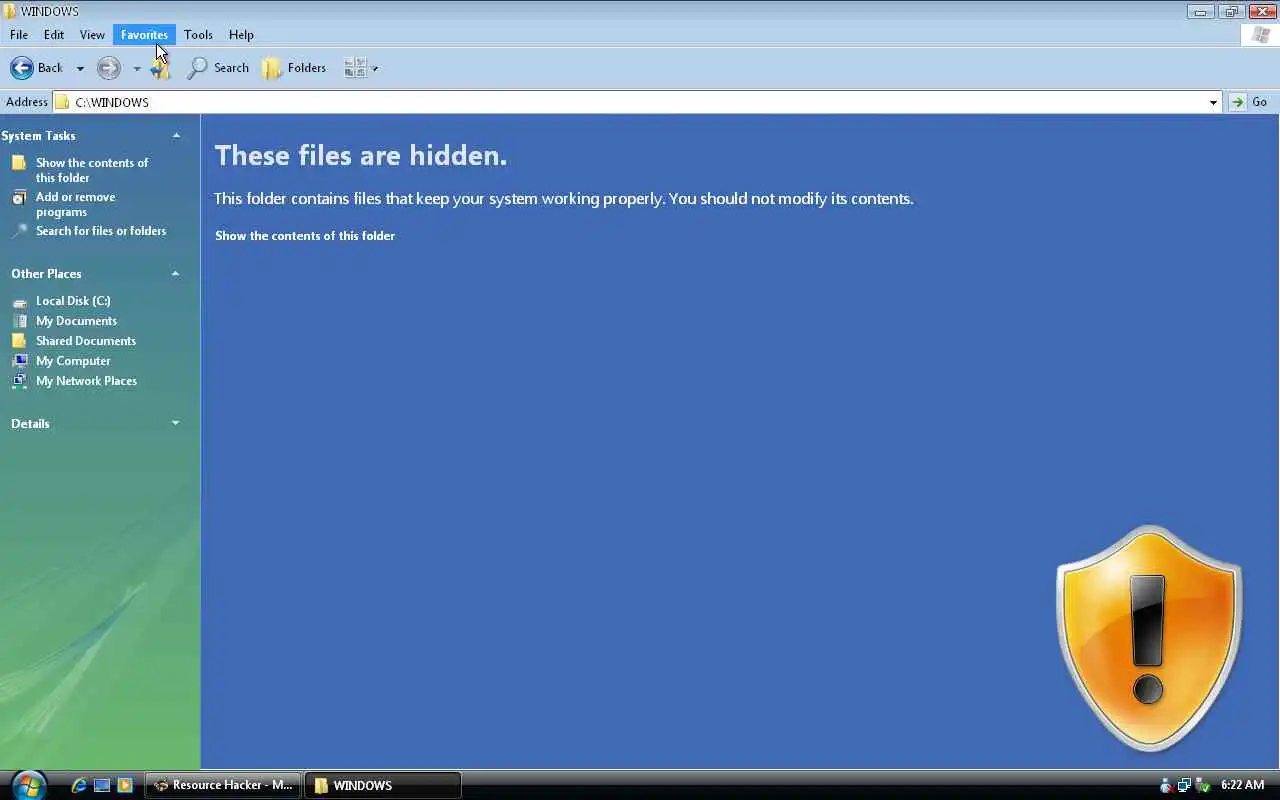
Task: Click the Search for files magnifier icon
Action: (x=19, y=231)
